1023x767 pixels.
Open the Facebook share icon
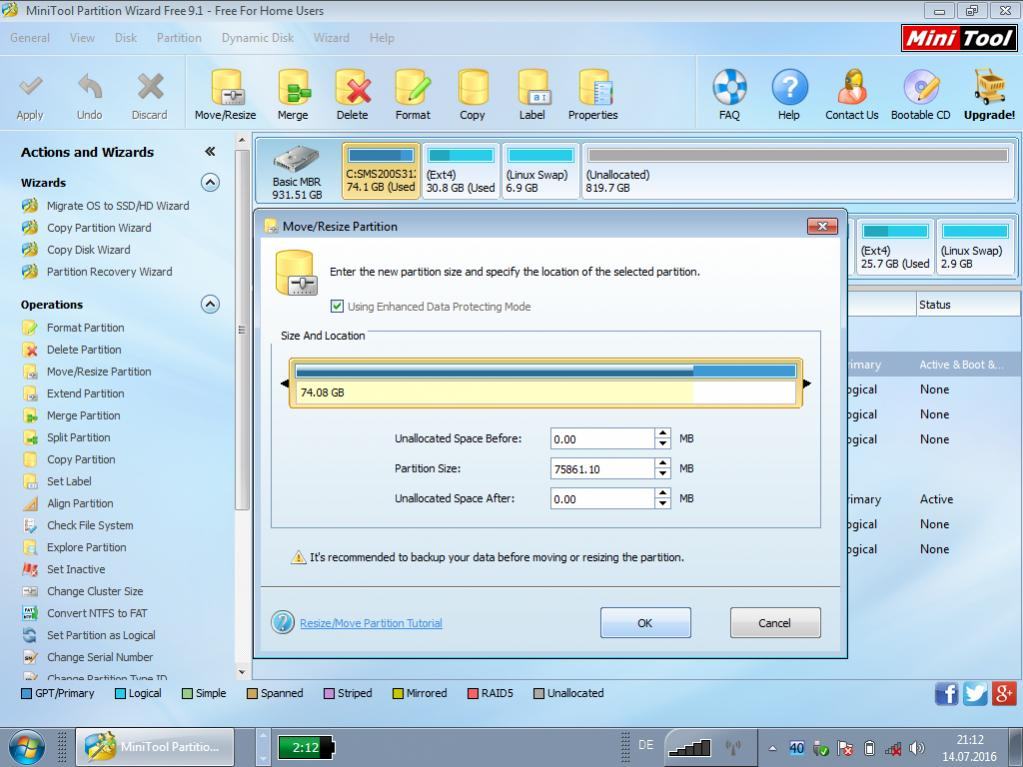947,693
